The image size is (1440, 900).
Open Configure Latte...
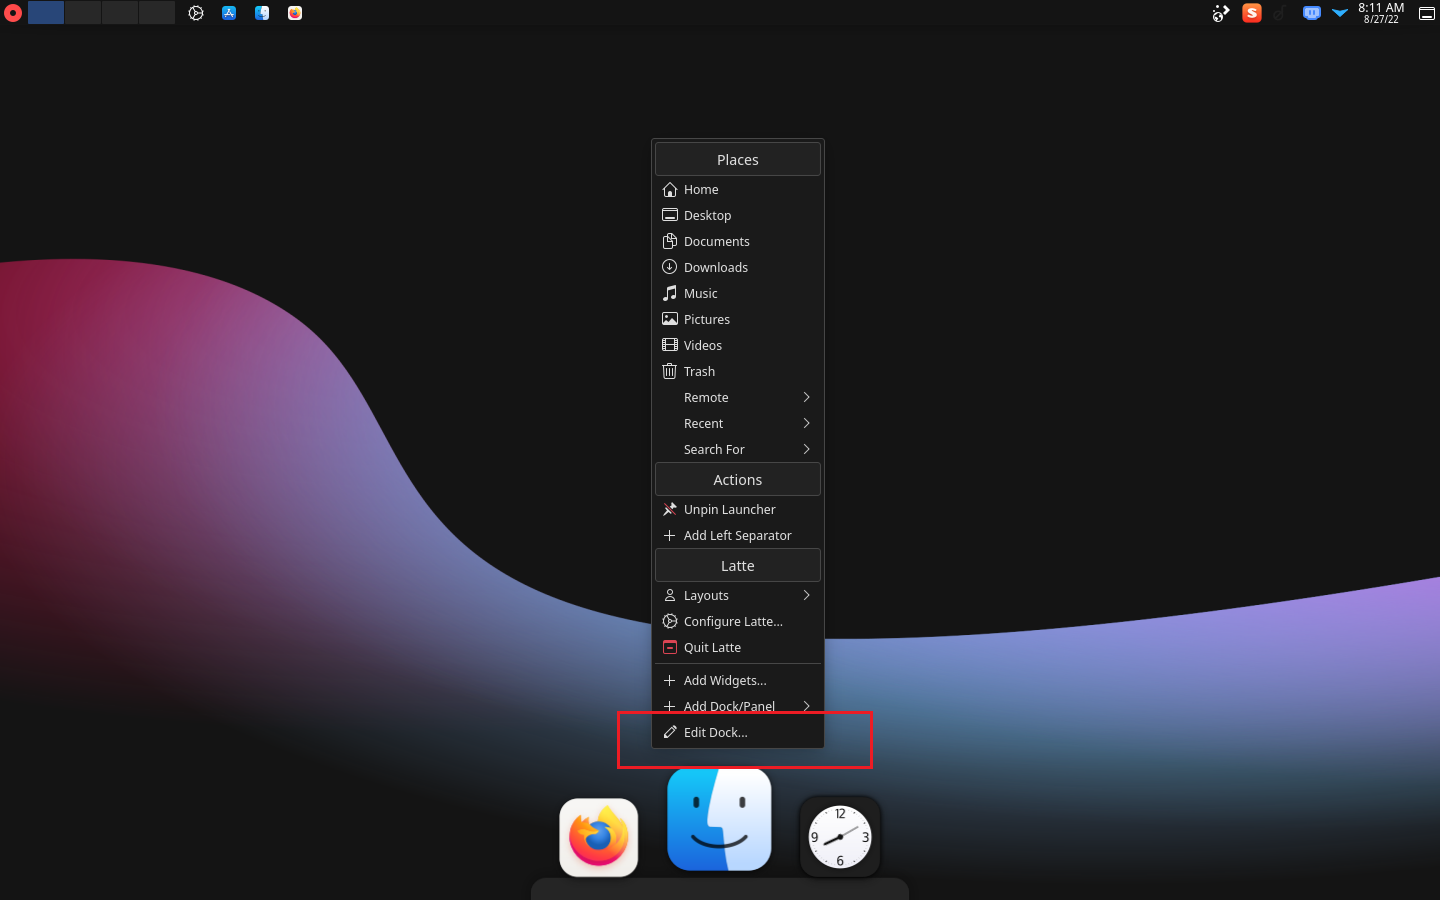coord(738,621)
